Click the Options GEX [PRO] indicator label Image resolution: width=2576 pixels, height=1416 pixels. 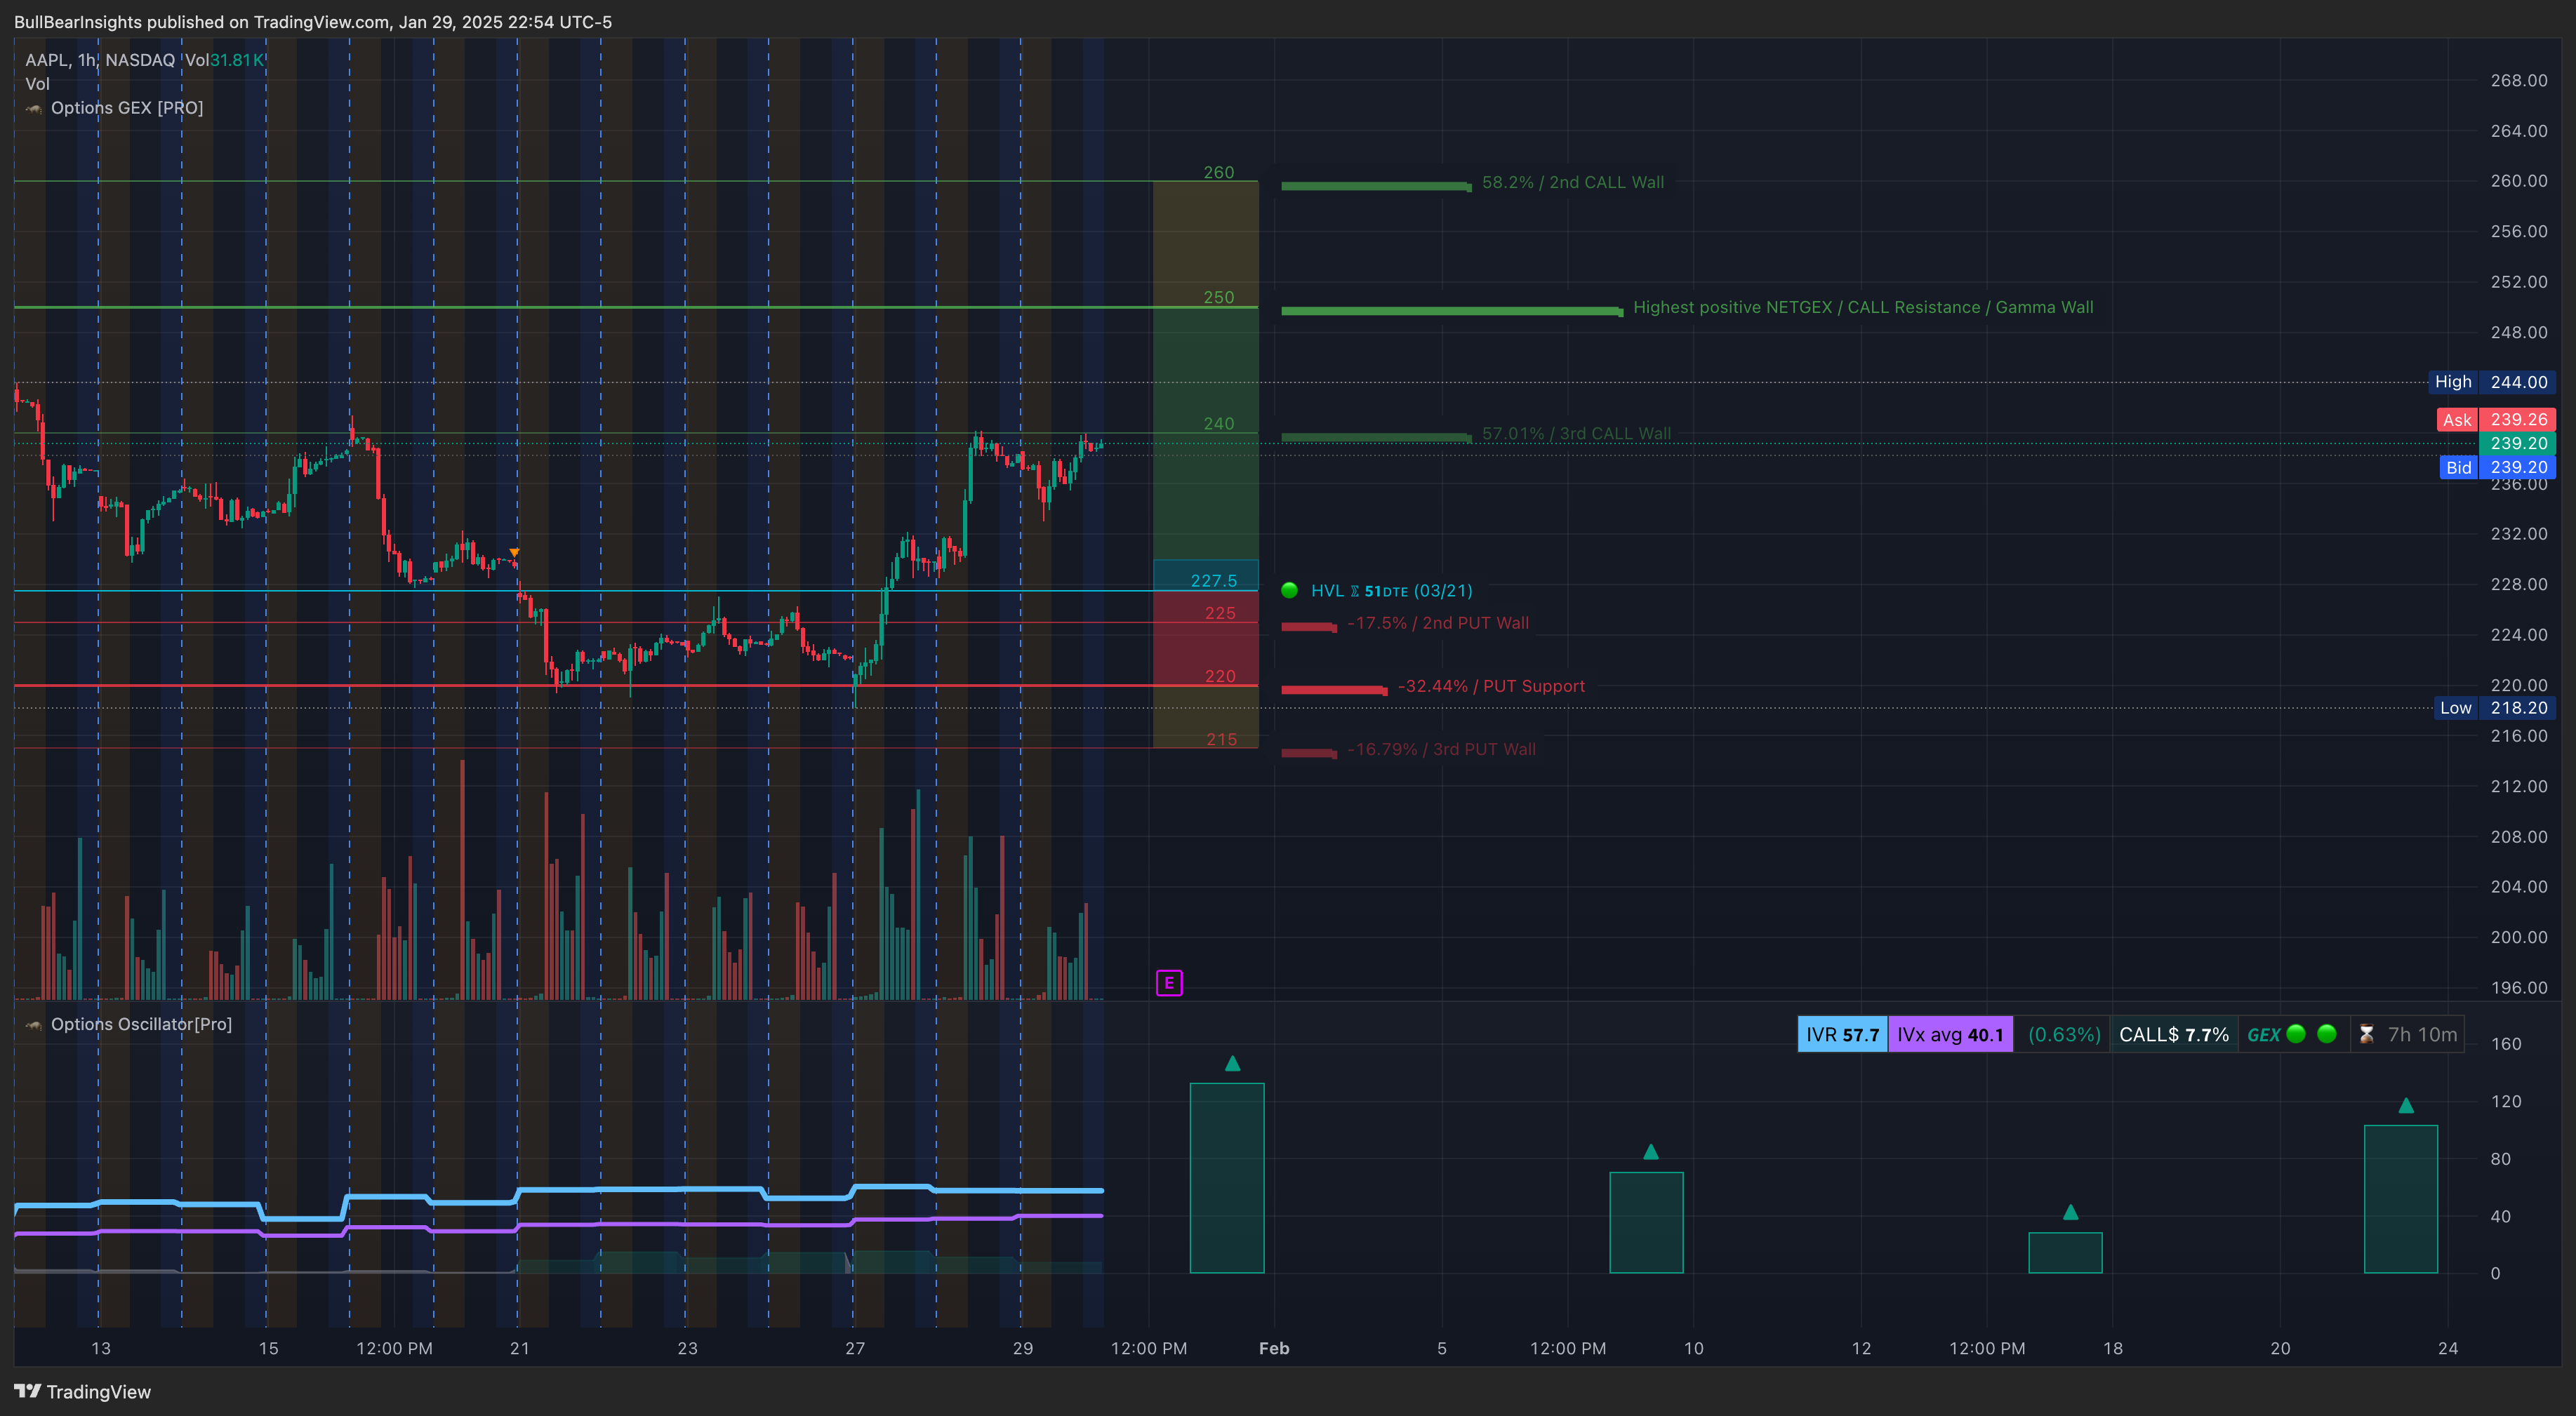127,108
